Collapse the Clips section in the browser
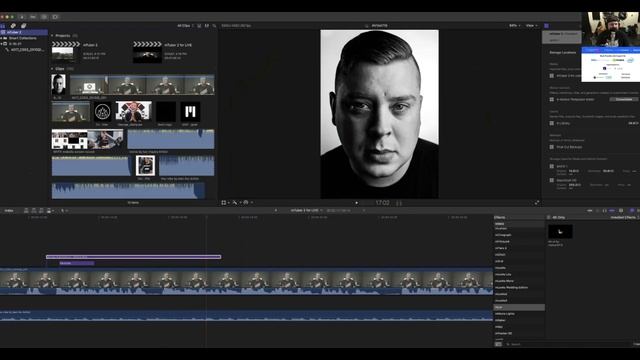Image resolution: width=640 pixels, height=360 pixels. (x=52, y=69)
